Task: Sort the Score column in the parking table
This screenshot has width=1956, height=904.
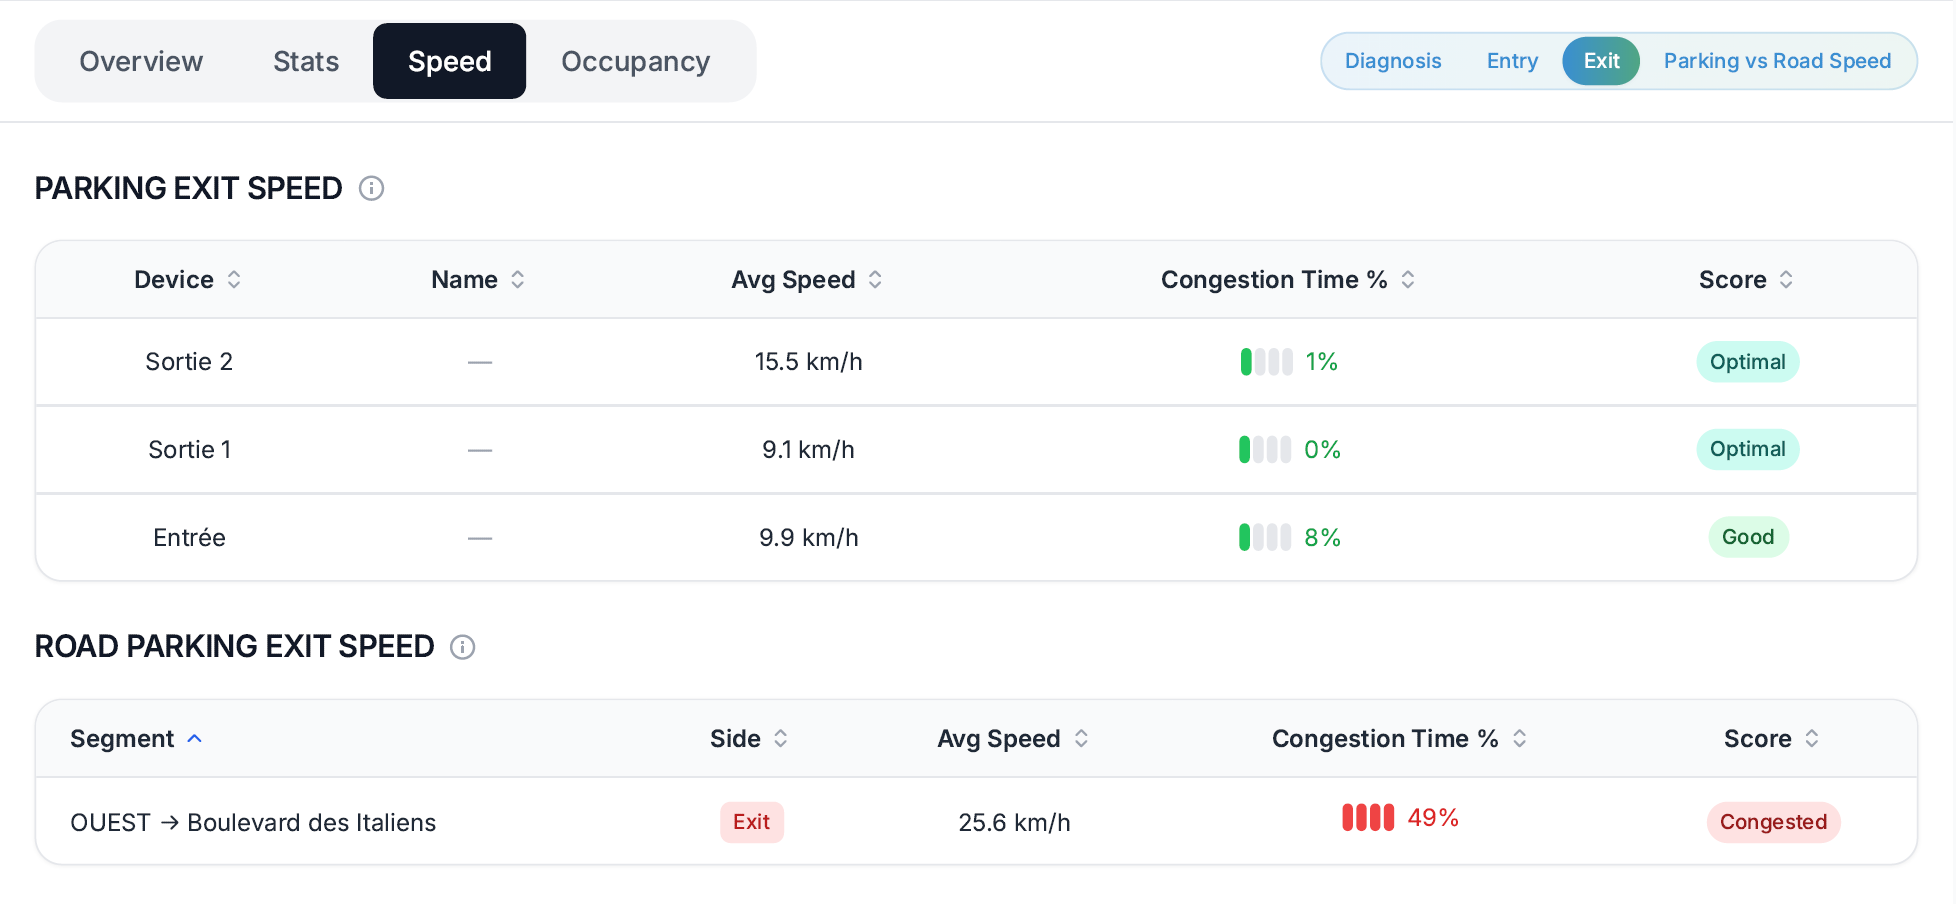Action: point(1787,280)
